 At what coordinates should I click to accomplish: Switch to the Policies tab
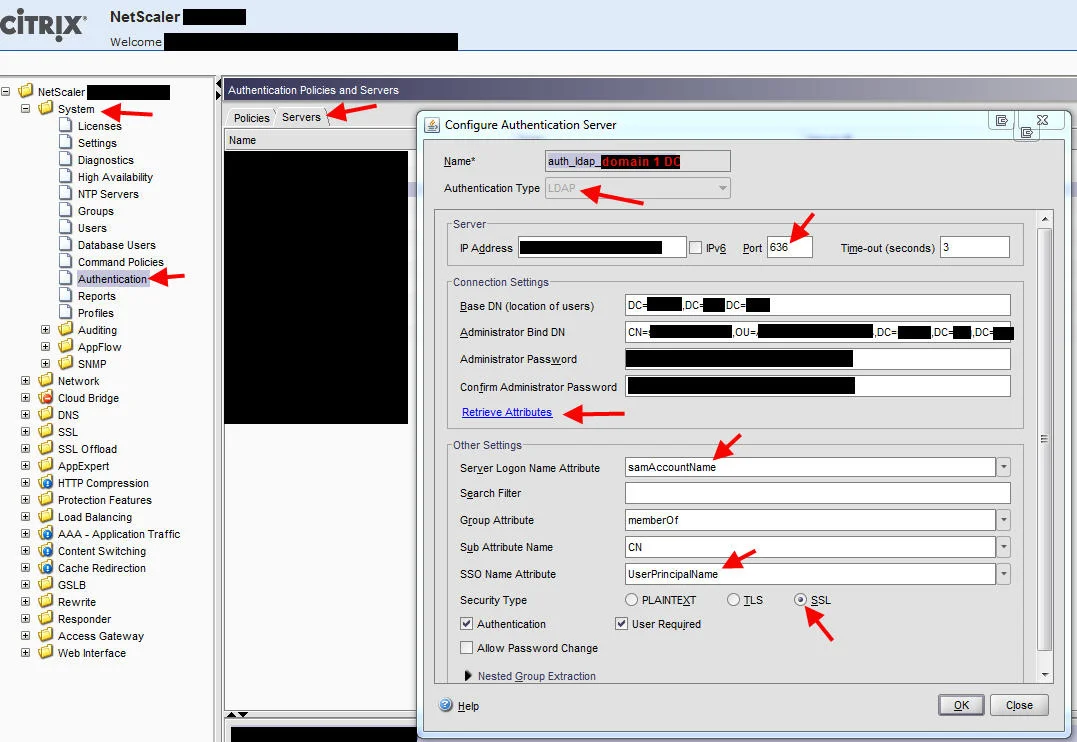(251, 117)
